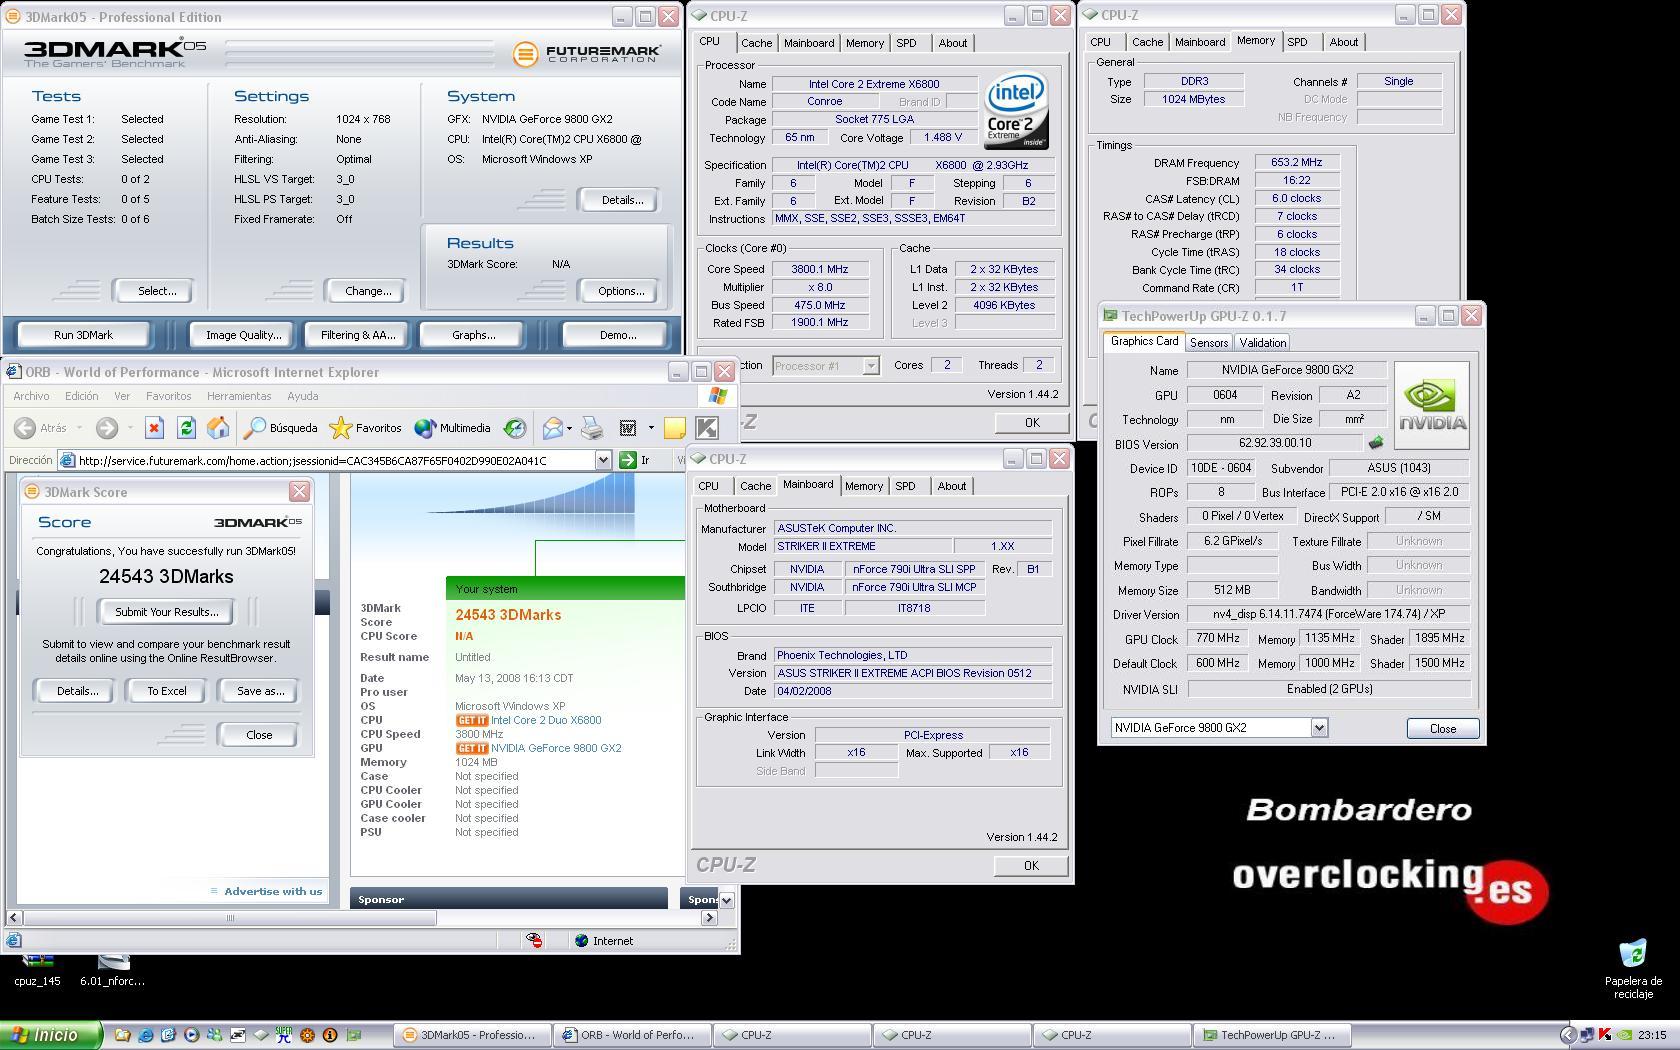1680x1050 pixels.
Task: Open Favoritos star in the IE toolbar
Action: click(x=366, y=428)
